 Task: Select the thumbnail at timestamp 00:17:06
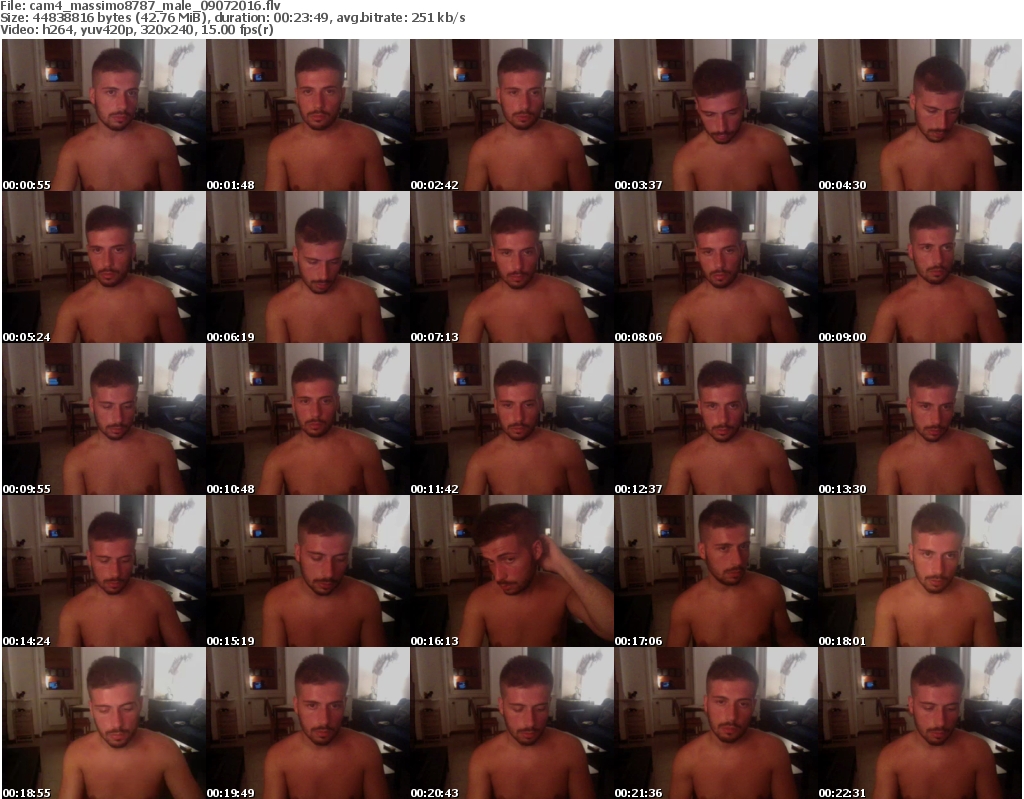tap(715, 571)
